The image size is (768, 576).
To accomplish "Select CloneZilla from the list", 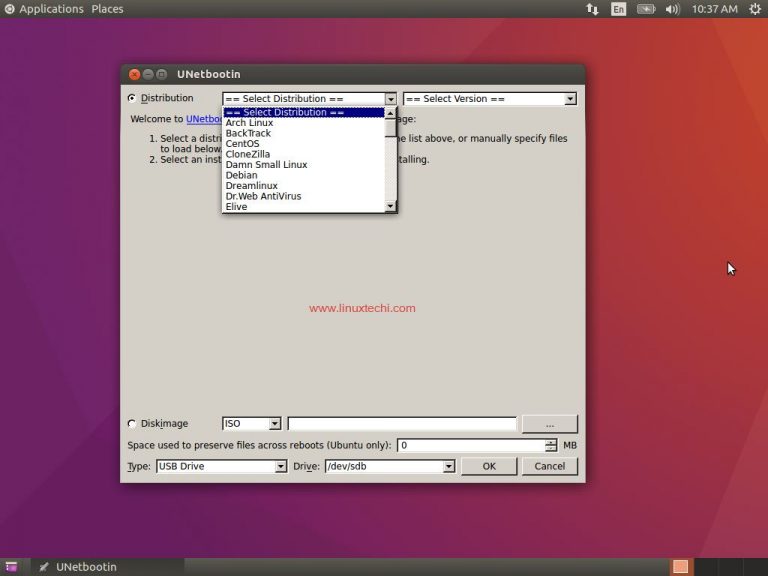I will tap(304, 154).
